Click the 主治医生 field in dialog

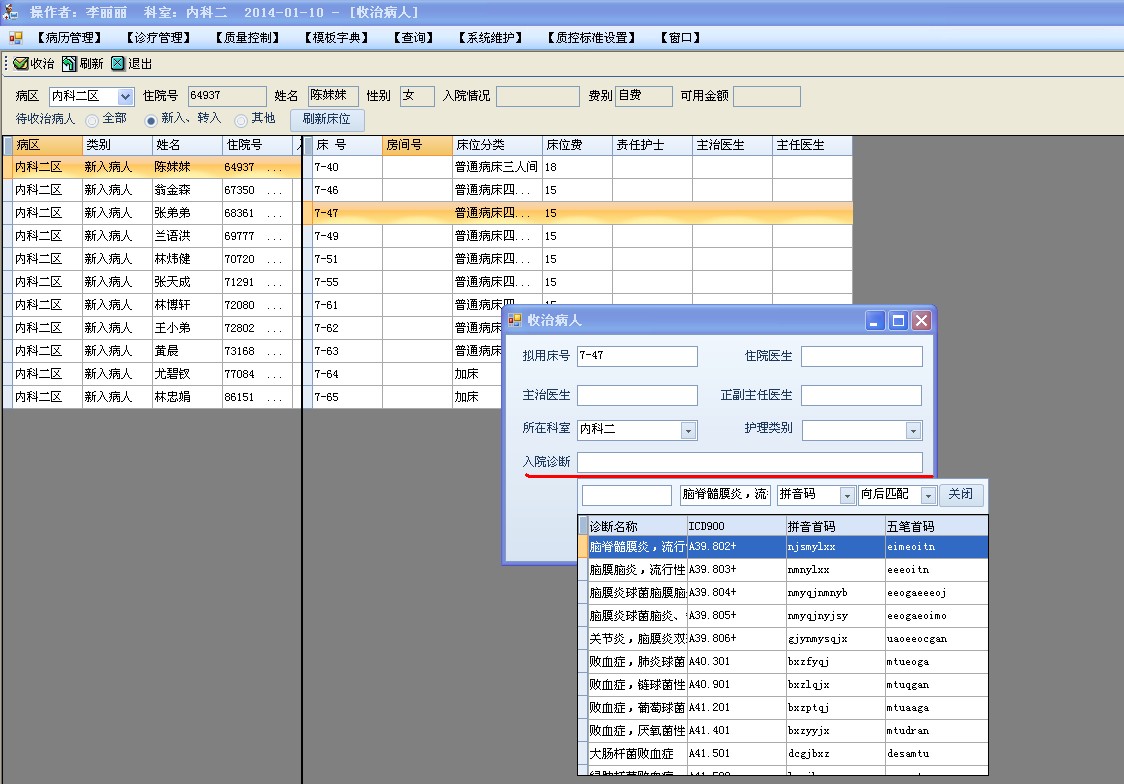click(637, 396)
